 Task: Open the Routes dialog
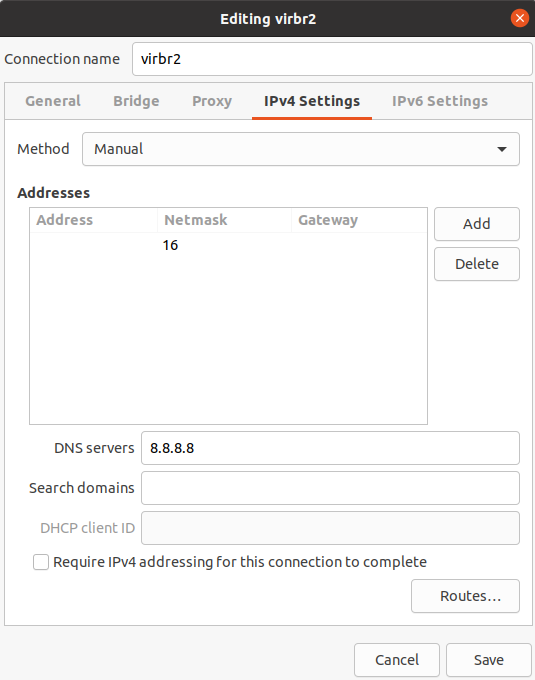coord(465,596)
